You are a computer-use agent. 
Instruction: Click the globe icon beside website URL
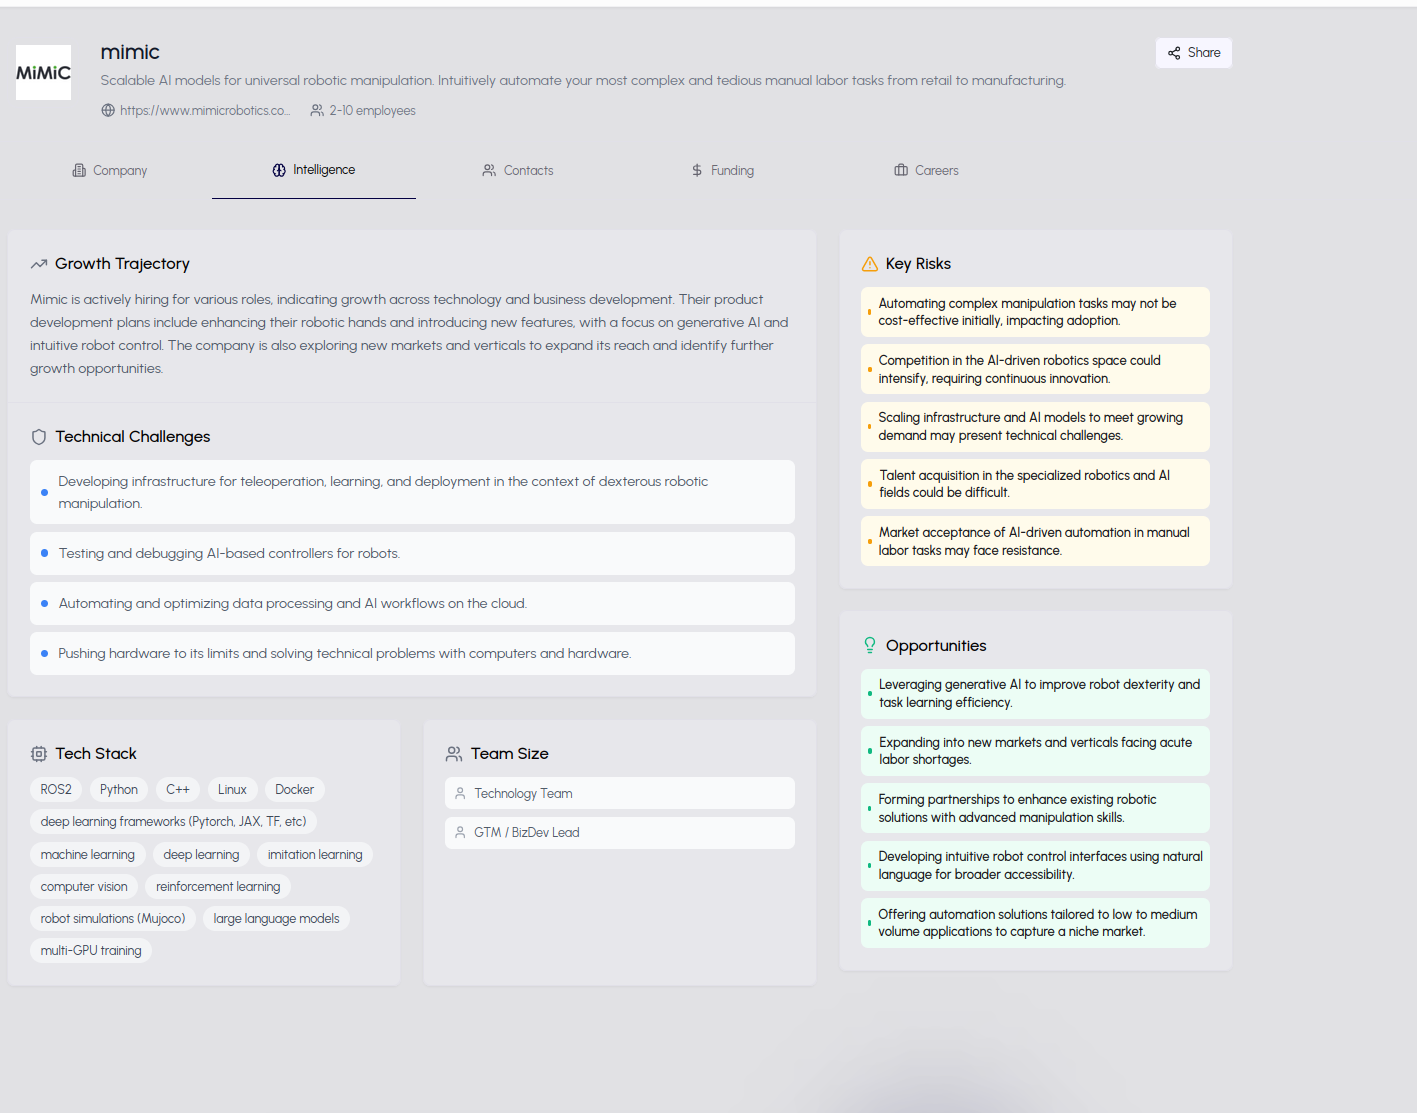[108, 111]
